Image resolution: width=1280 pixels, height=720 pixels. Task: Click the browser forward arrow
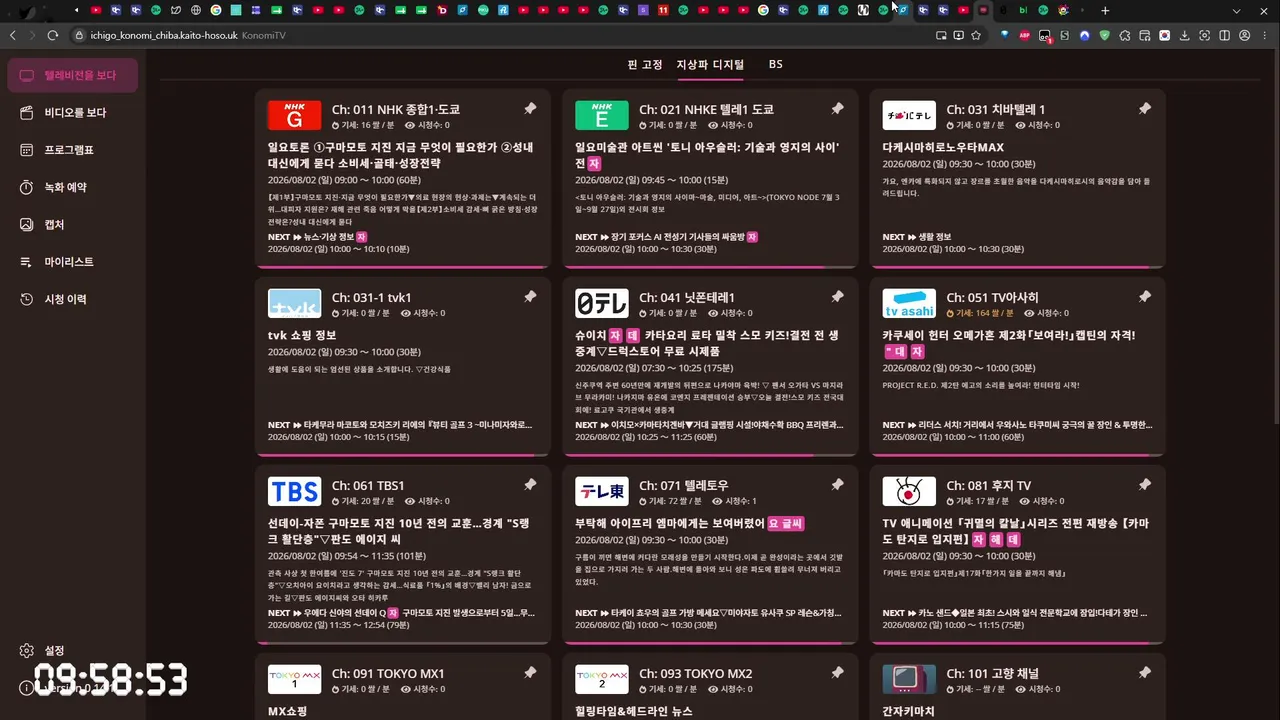pos(33,35)
